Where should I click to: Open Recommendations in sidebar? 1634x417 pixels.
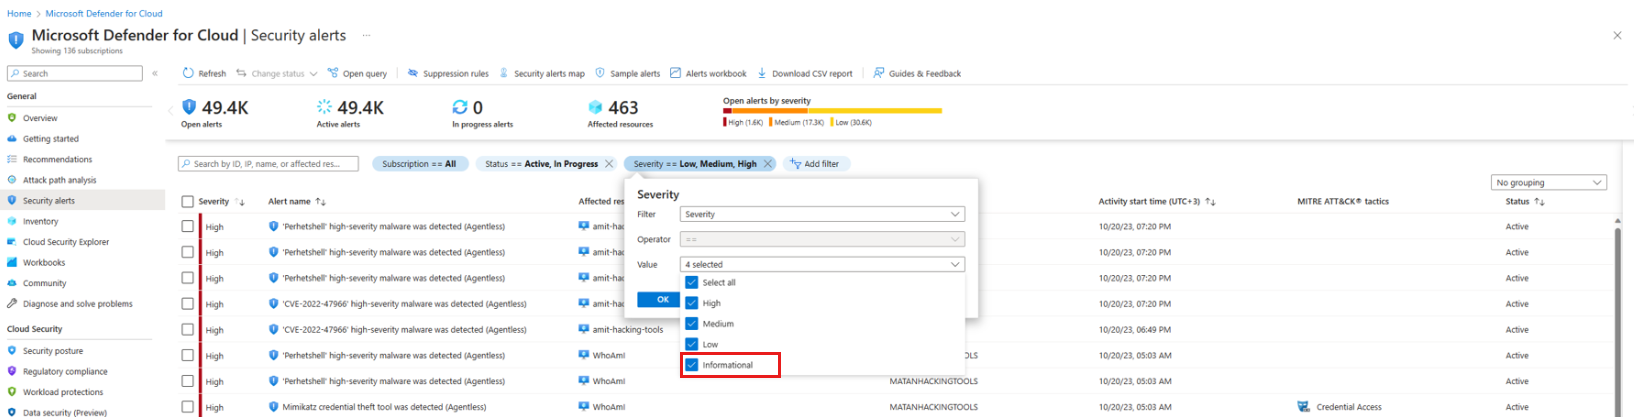tap(57, 159)
